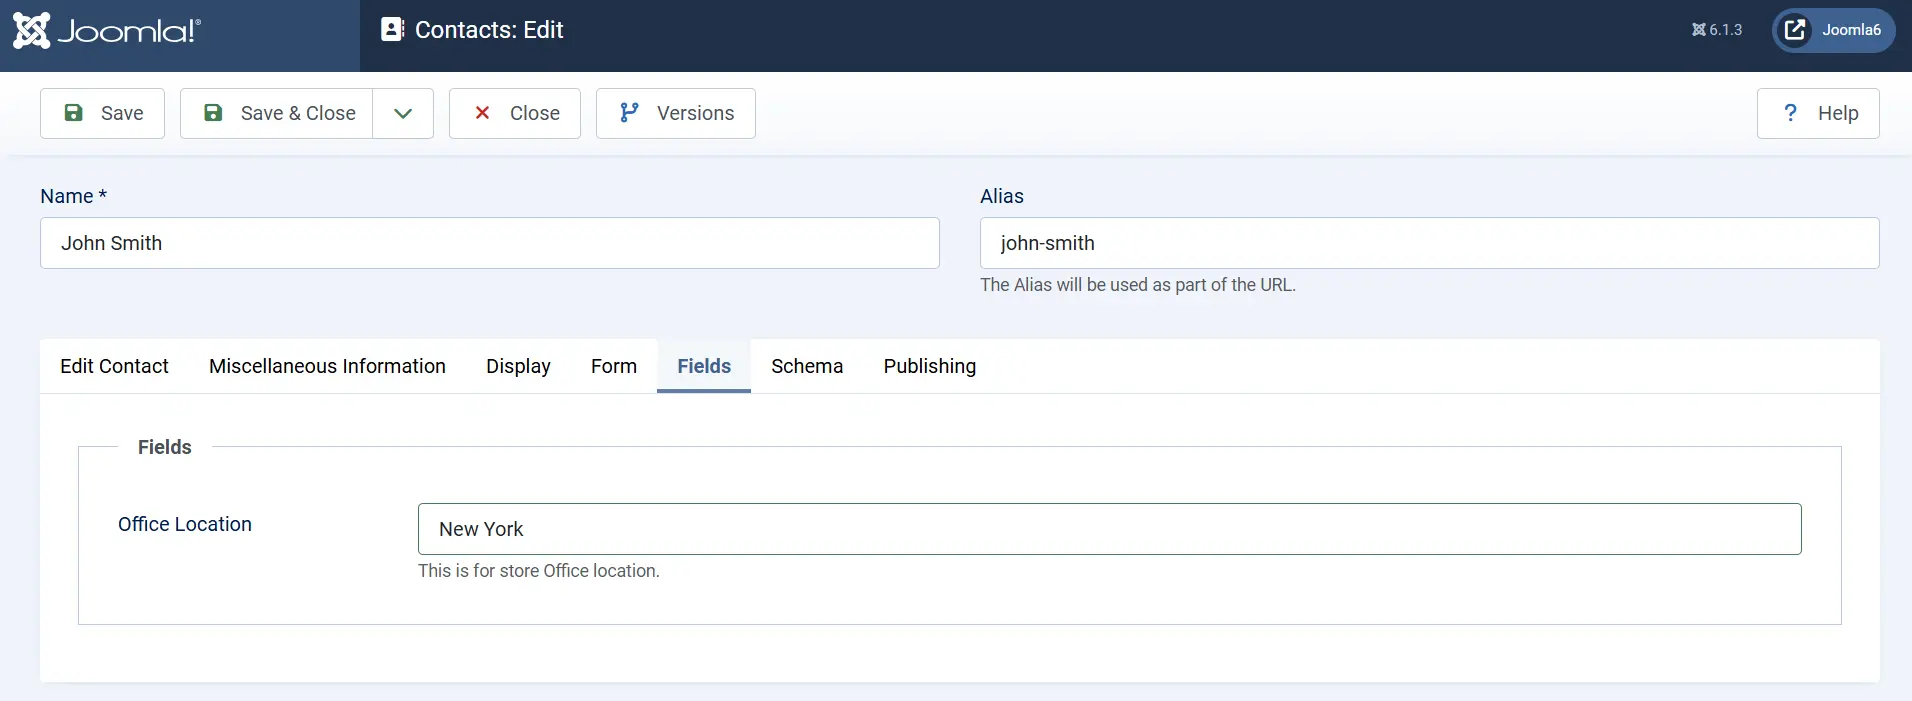
Task: Click the Alias label
Action: [x=1002, y=196]
